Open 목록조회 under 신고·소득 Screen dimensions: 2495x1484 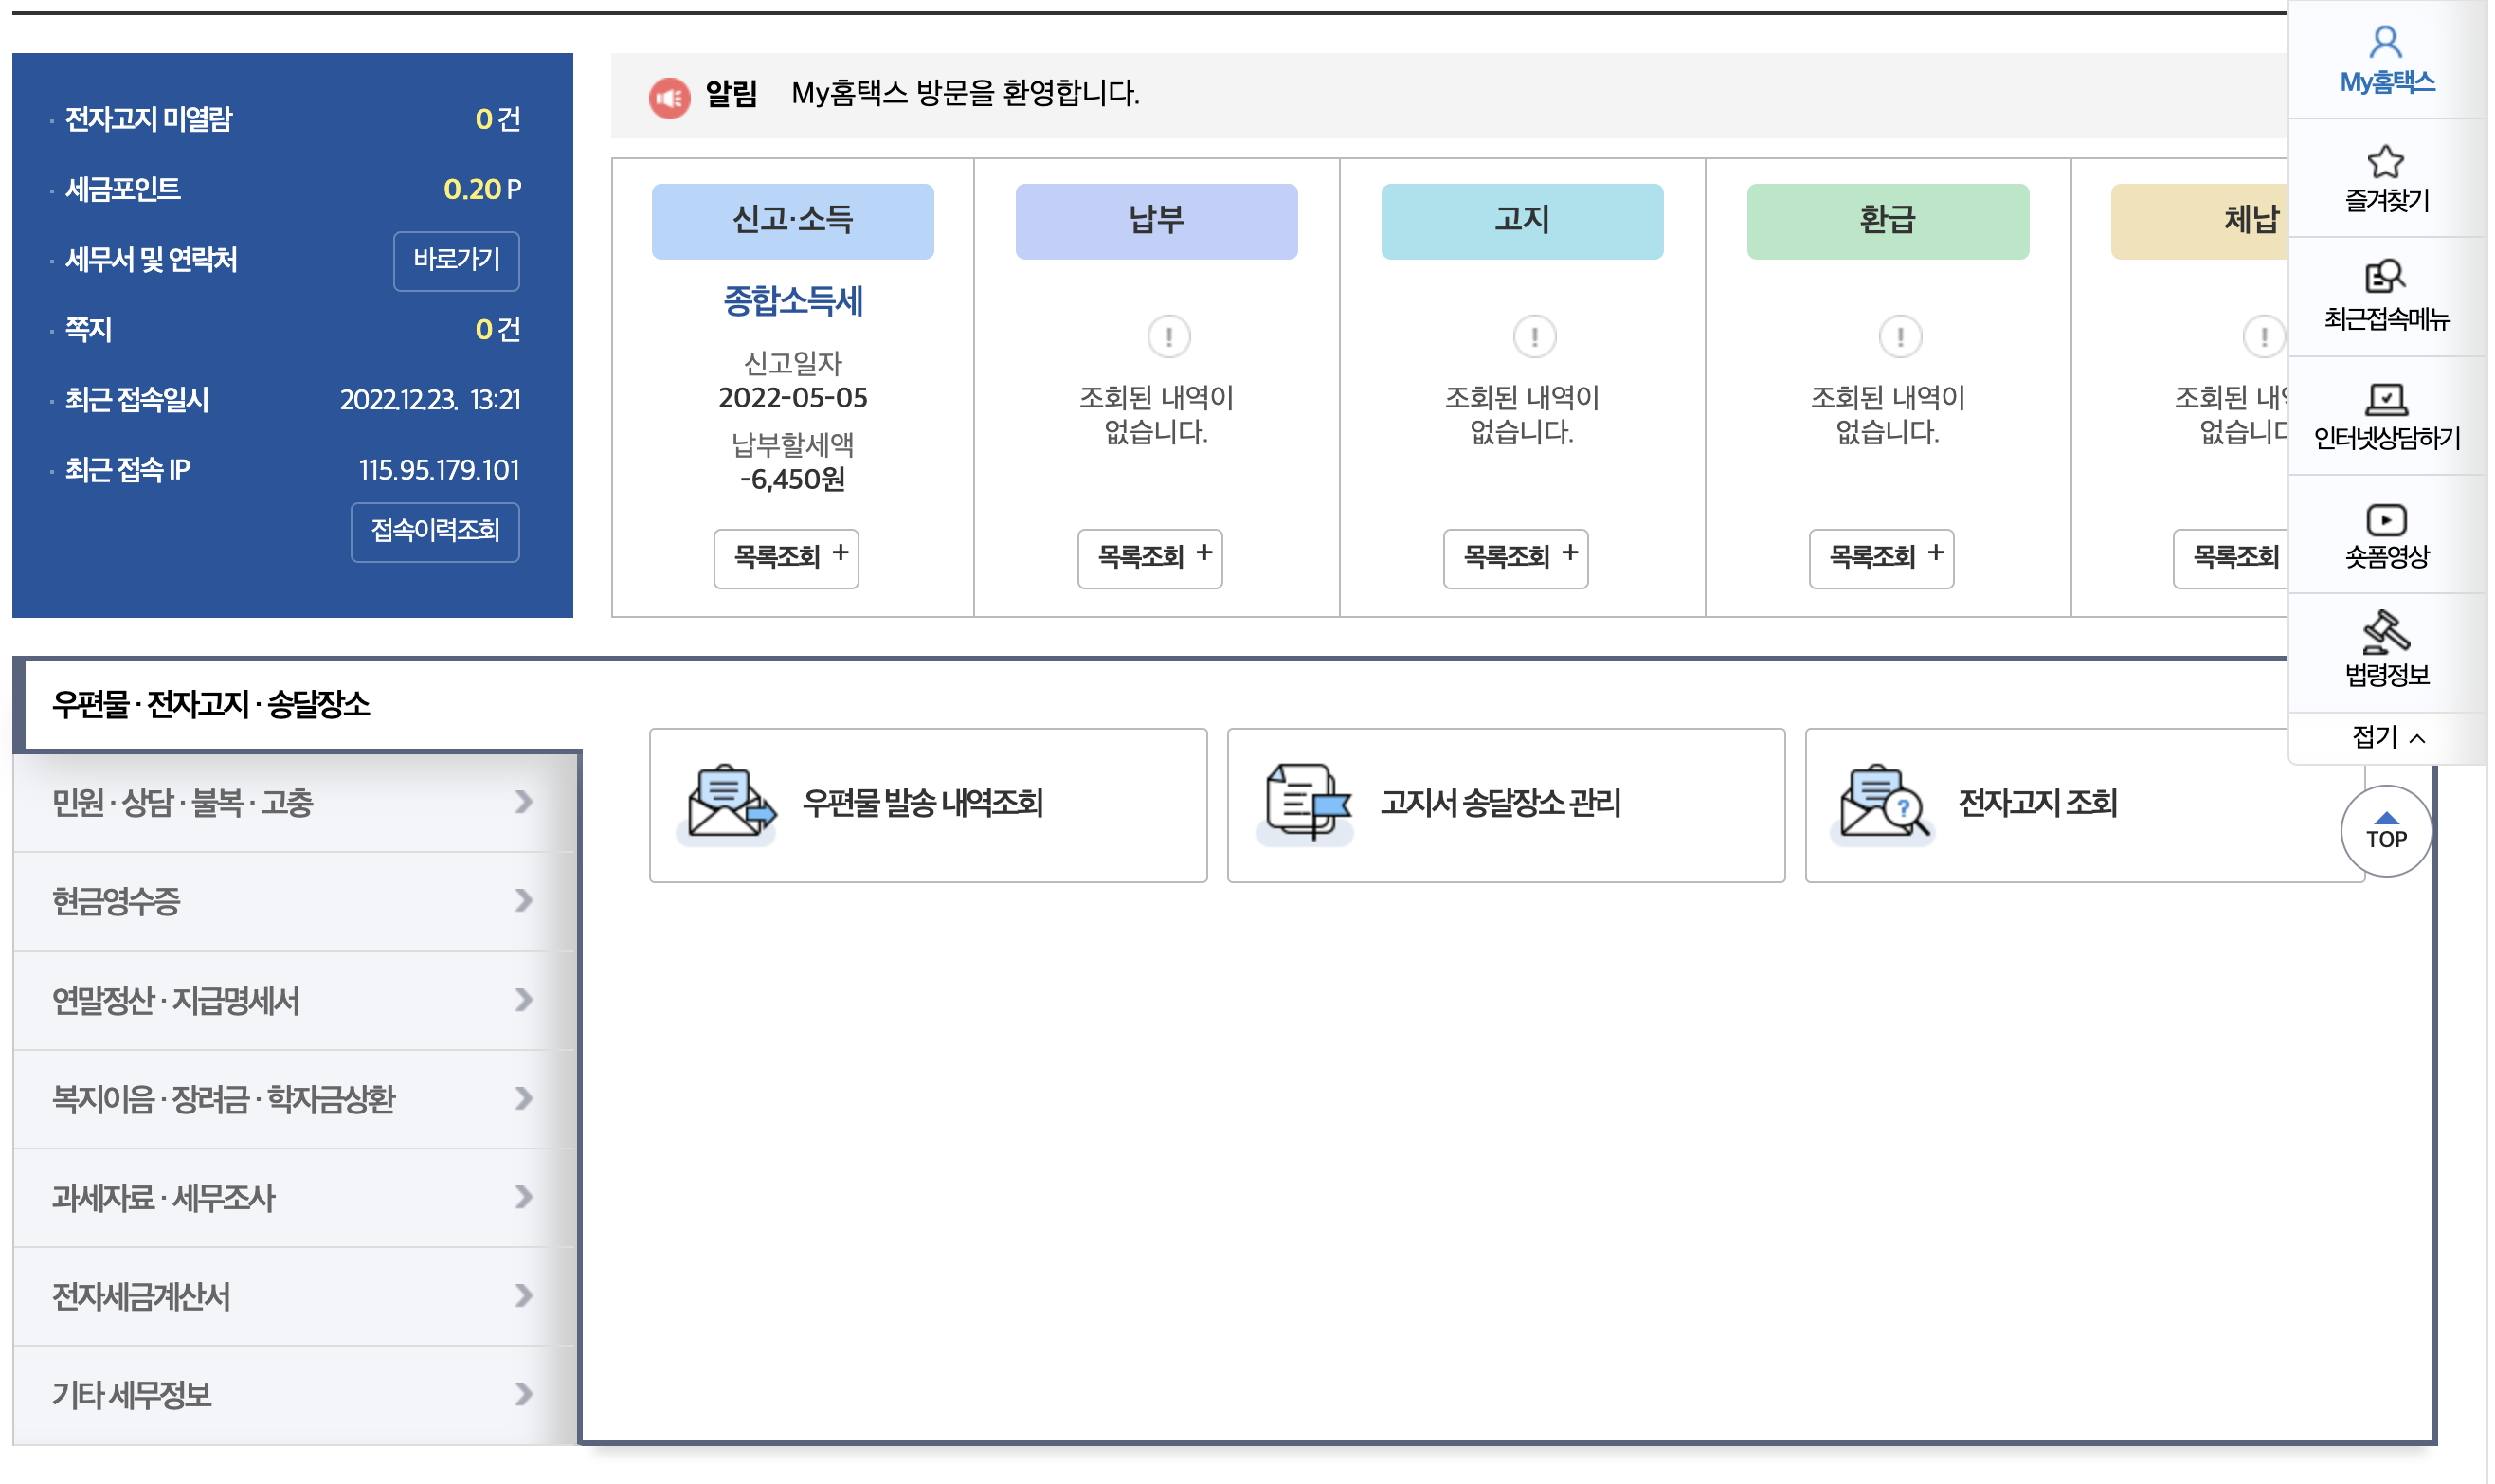tap(786, 558)
